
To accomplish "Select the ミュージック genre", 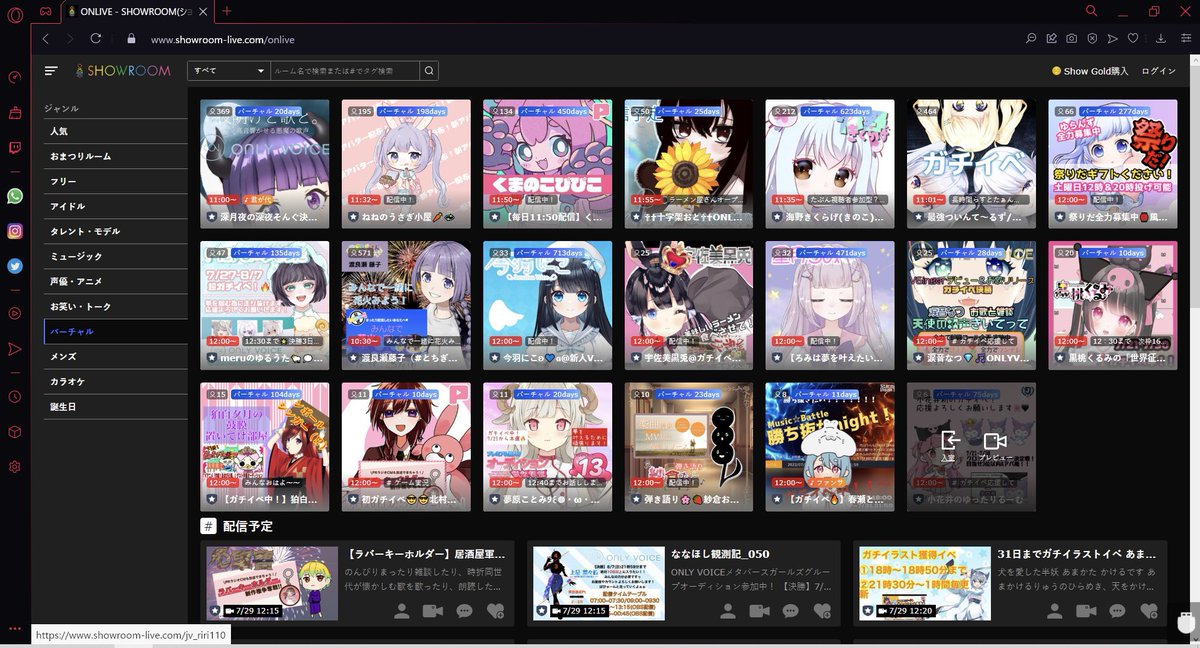I will point(116,256).
